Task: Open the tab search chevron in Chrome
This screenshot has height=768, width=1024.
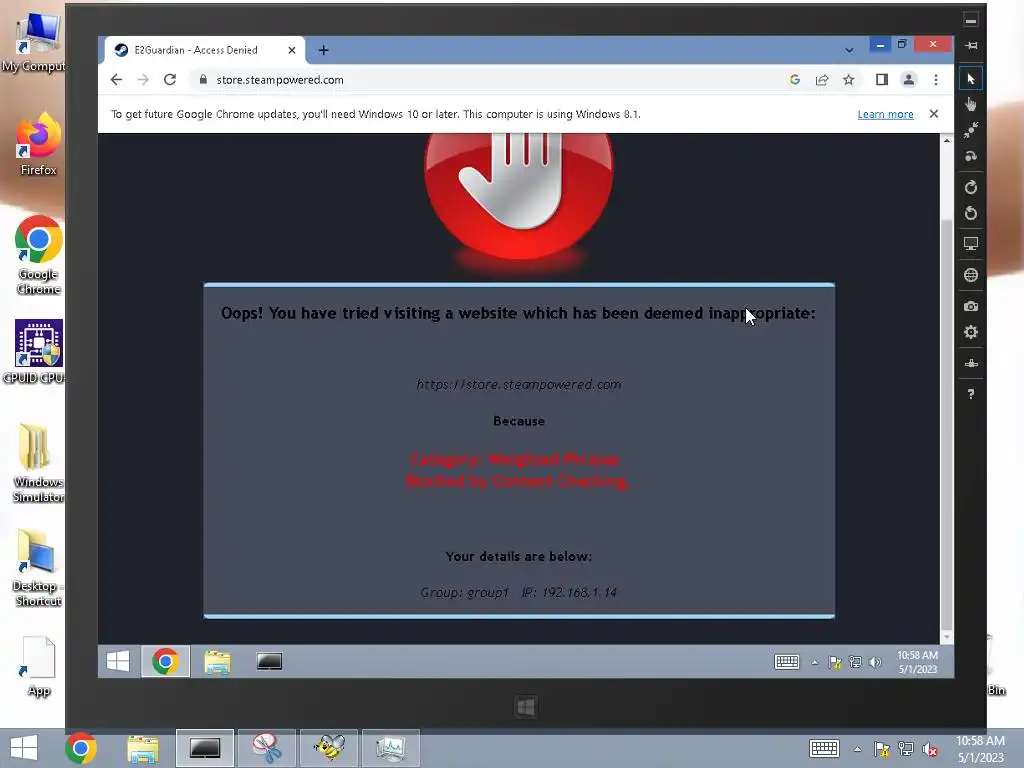Action: click(x=849, y=50)
